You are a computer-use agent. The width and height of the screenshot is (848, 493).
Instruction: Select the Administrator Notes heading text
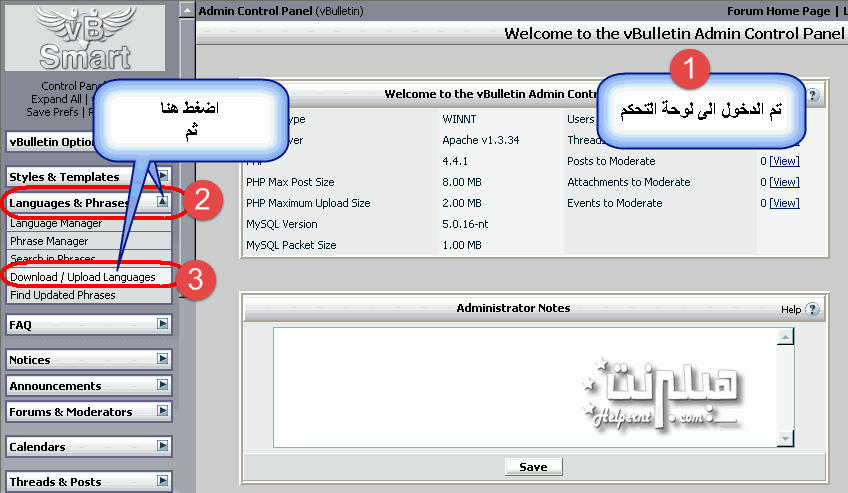(x=513, y=308)
